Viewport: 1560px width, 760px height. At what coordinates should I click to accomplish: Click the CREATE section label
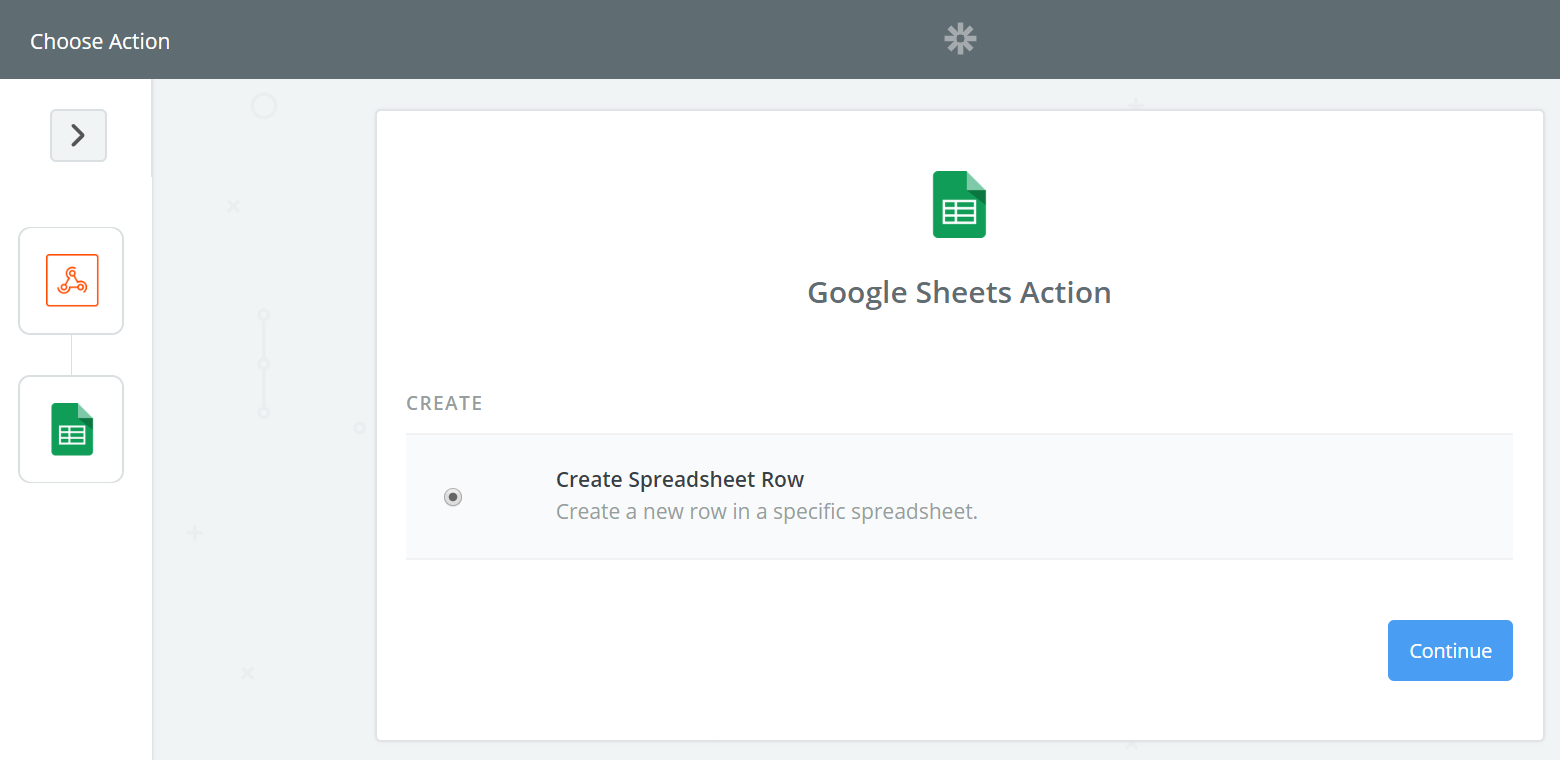click(x=444, y=403)
